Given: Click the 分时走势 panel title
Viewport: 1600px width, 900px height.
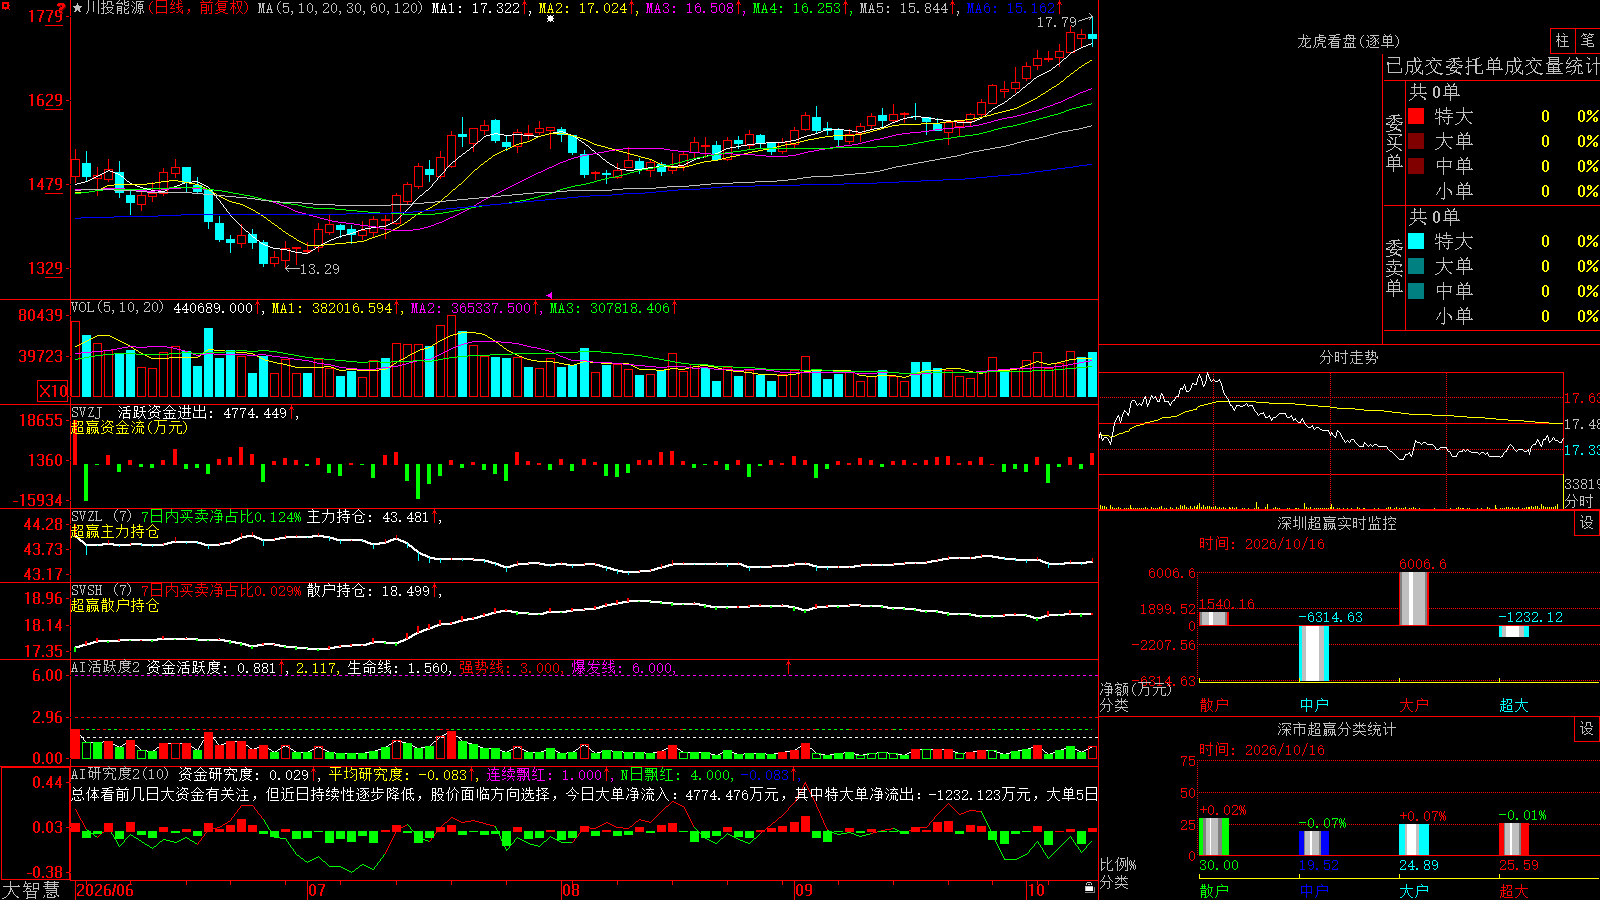Looking at the screenshot, I should [x=1348, y=357].
